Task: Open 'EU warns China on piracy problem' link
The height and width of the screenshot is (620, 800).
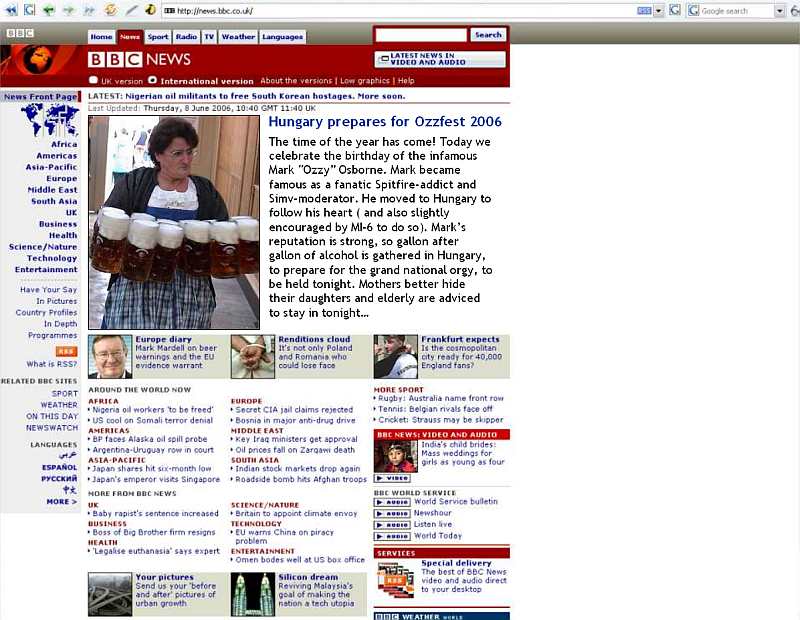Action: coord(285,536)
